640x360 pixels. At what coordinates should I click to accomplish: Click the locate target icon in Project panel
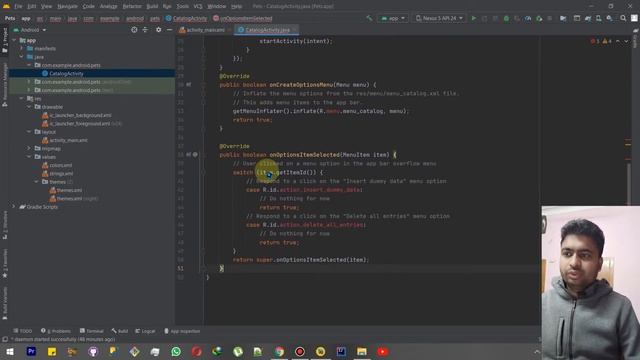134,30
